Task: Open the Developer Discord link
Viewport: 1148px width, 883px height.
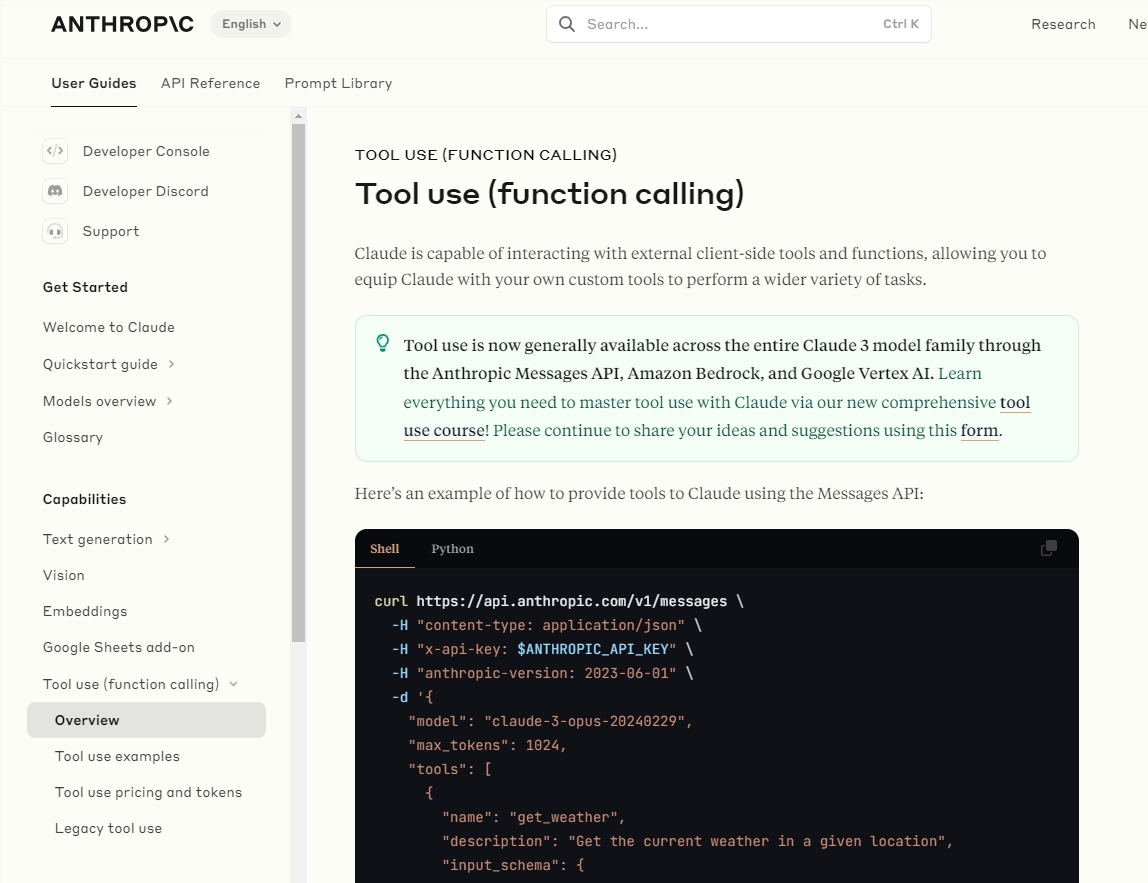Action: (146, 191)
